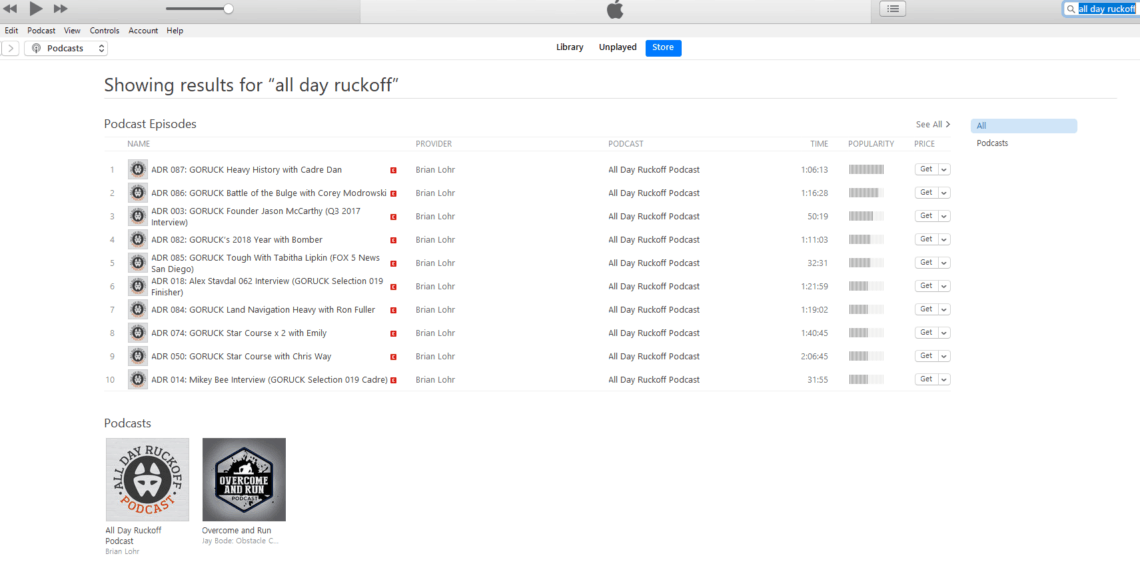The image size is (1140, 562).
Task: Open 'ADR 074: GORUCK Star Course x 2 with Emily'
Action: tap(239, 333)
